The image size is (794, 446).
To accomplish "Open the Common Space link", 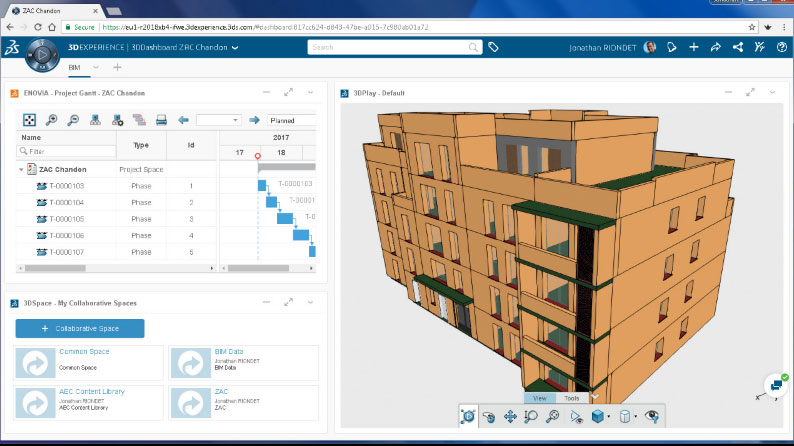I will click(84, 351).
